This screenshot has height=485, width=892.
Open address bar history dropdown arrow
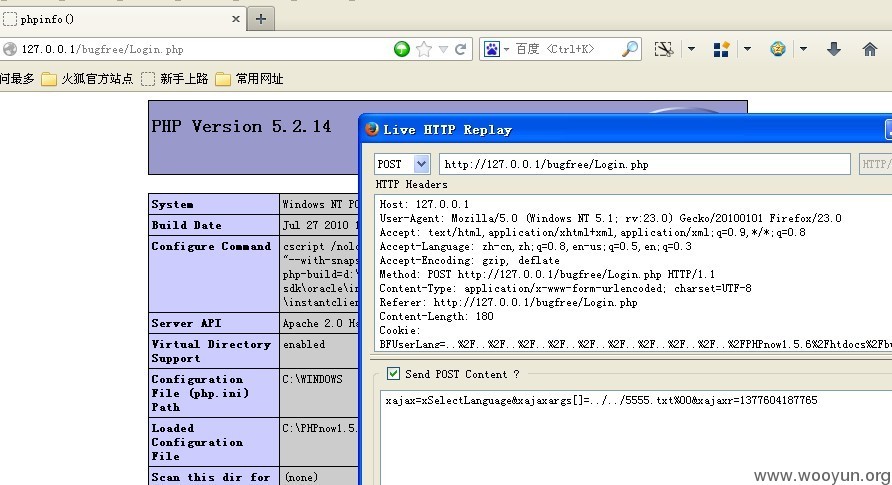tap(443, 49)
